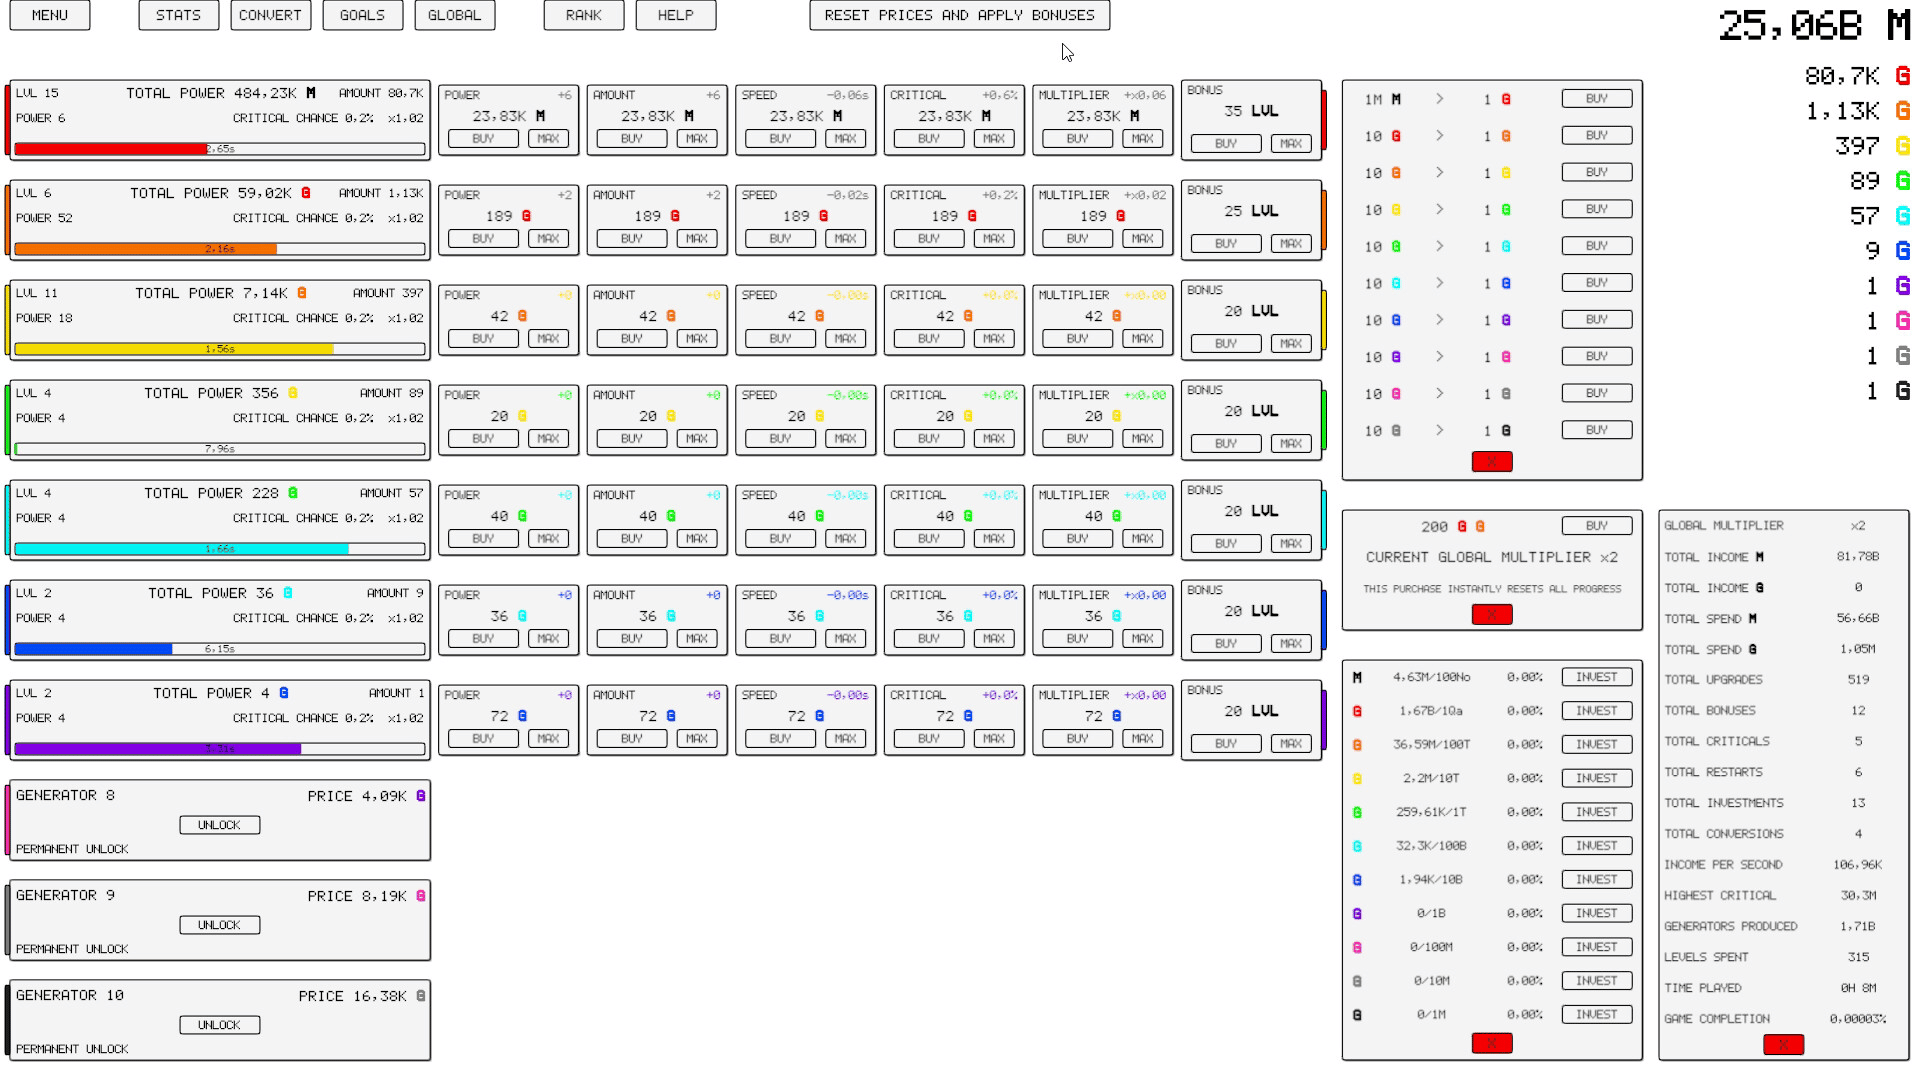Open the CONVERT menu
The image size is (1920, 1080).
pyautogui.click(x=270, y=15)
